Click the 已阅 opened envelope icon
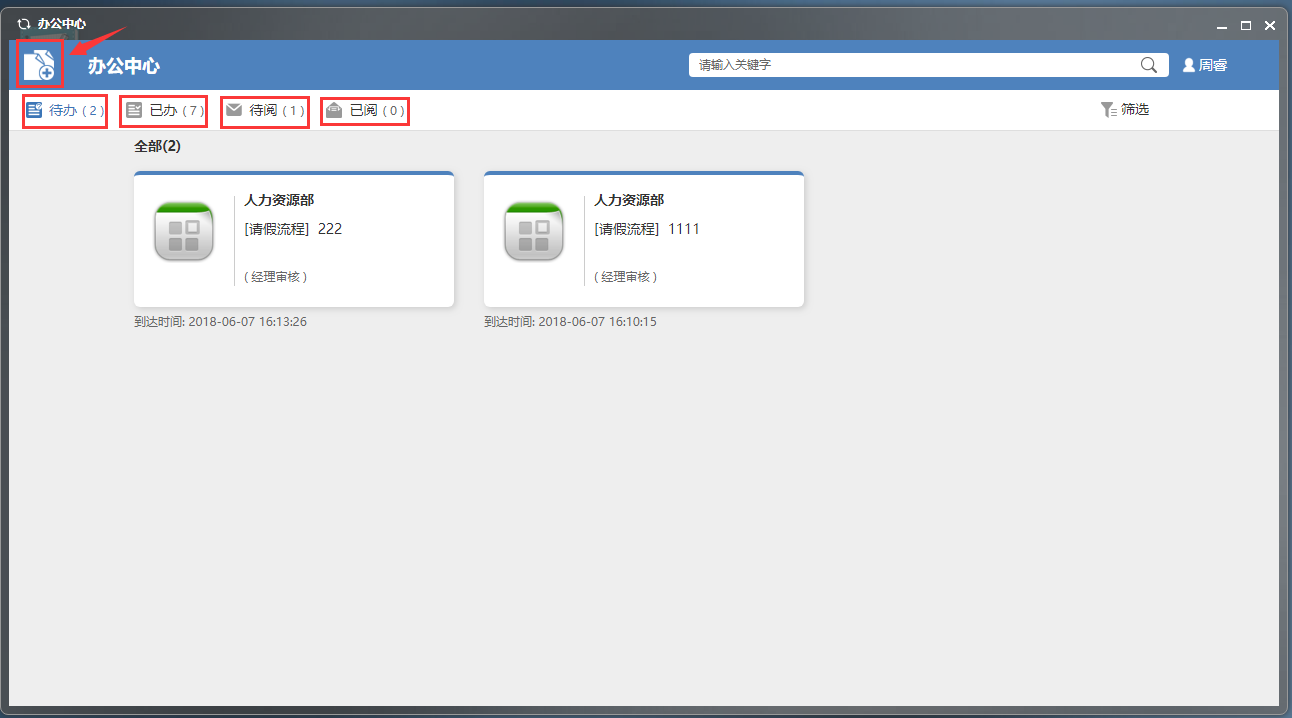The height and width of the screenshot is (718, 1292). (x=334, y=110)
